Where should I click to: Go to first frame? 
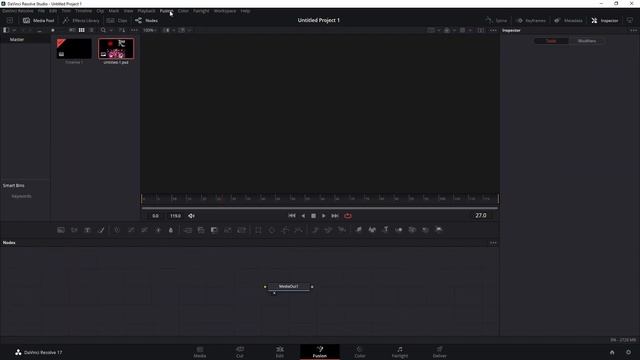pyautogui.click(x=292, y=216)
